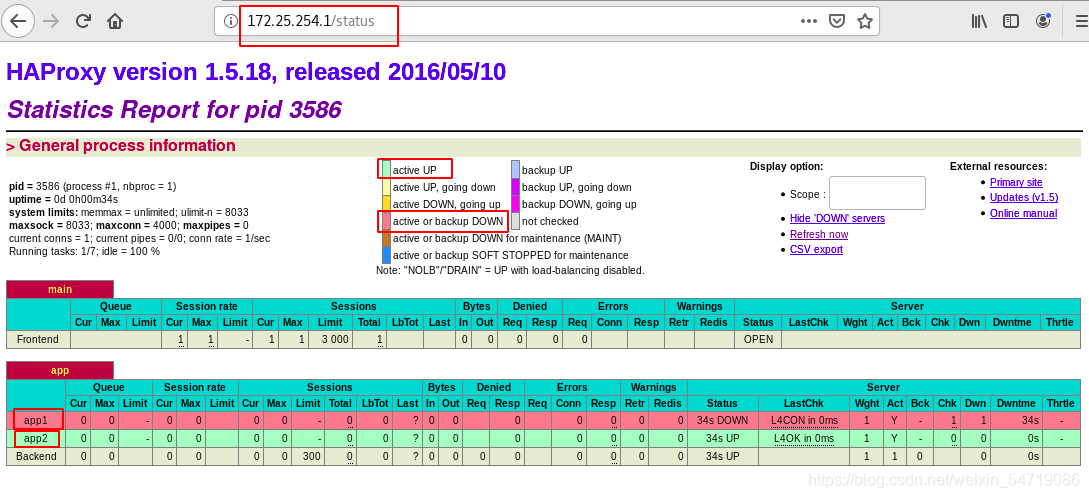Click the red active or backup DOWN swatch
This screenshot has width=1089, height=498.
click(386, 222)
